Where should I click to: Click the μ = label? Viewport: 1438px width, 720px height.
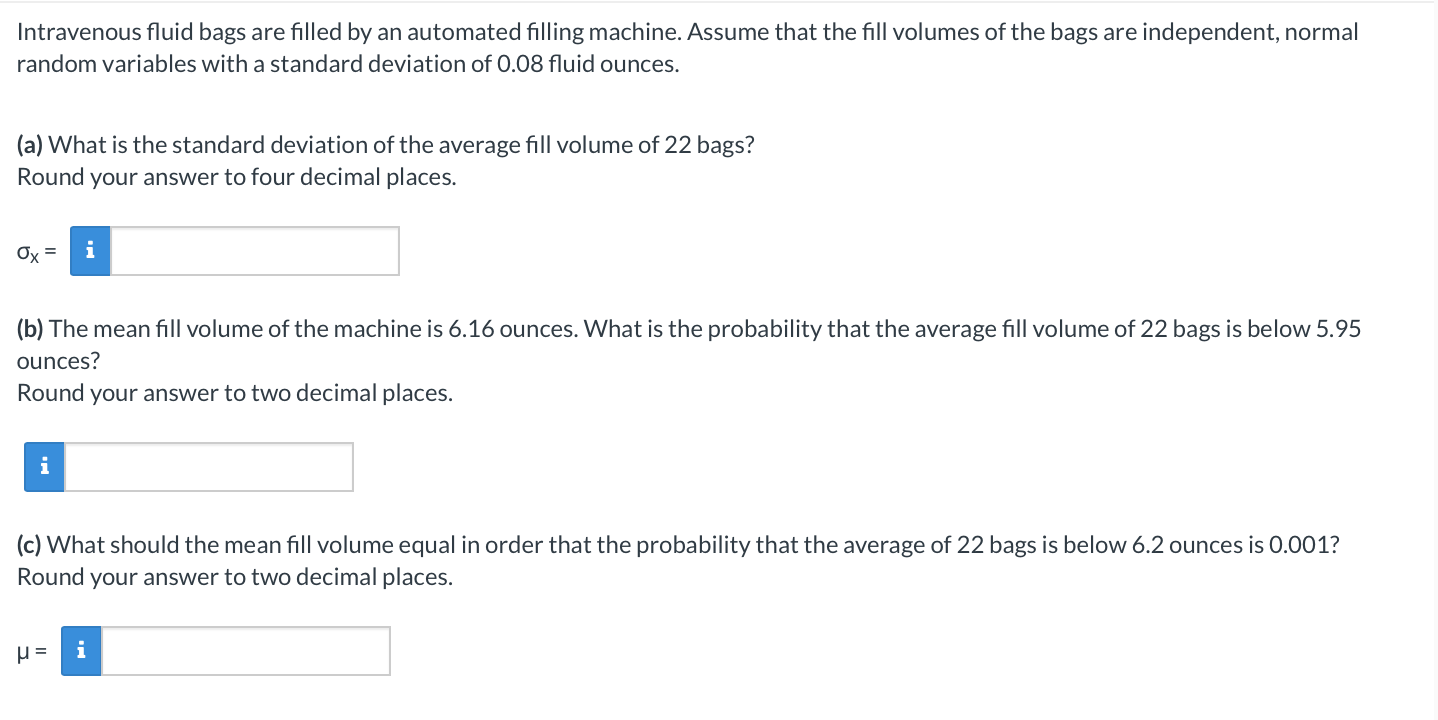coord(32,652)
